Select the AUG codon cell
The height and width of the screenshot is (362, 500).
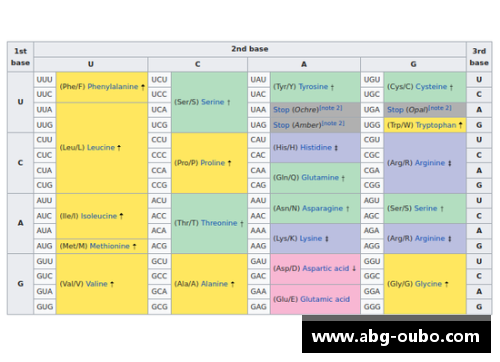(x=45, y=246)
